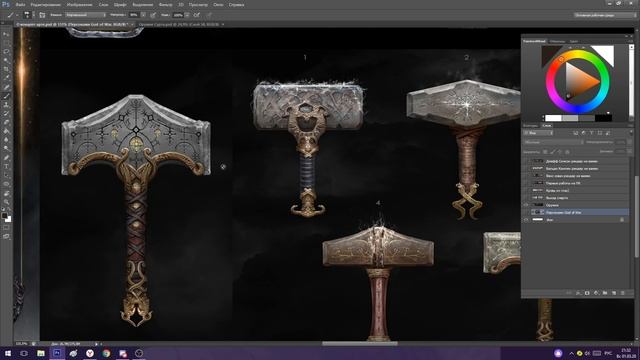Select the Hand tool
Screen dimensions: 640x360
pyautogui.click(x=7, y=193)
